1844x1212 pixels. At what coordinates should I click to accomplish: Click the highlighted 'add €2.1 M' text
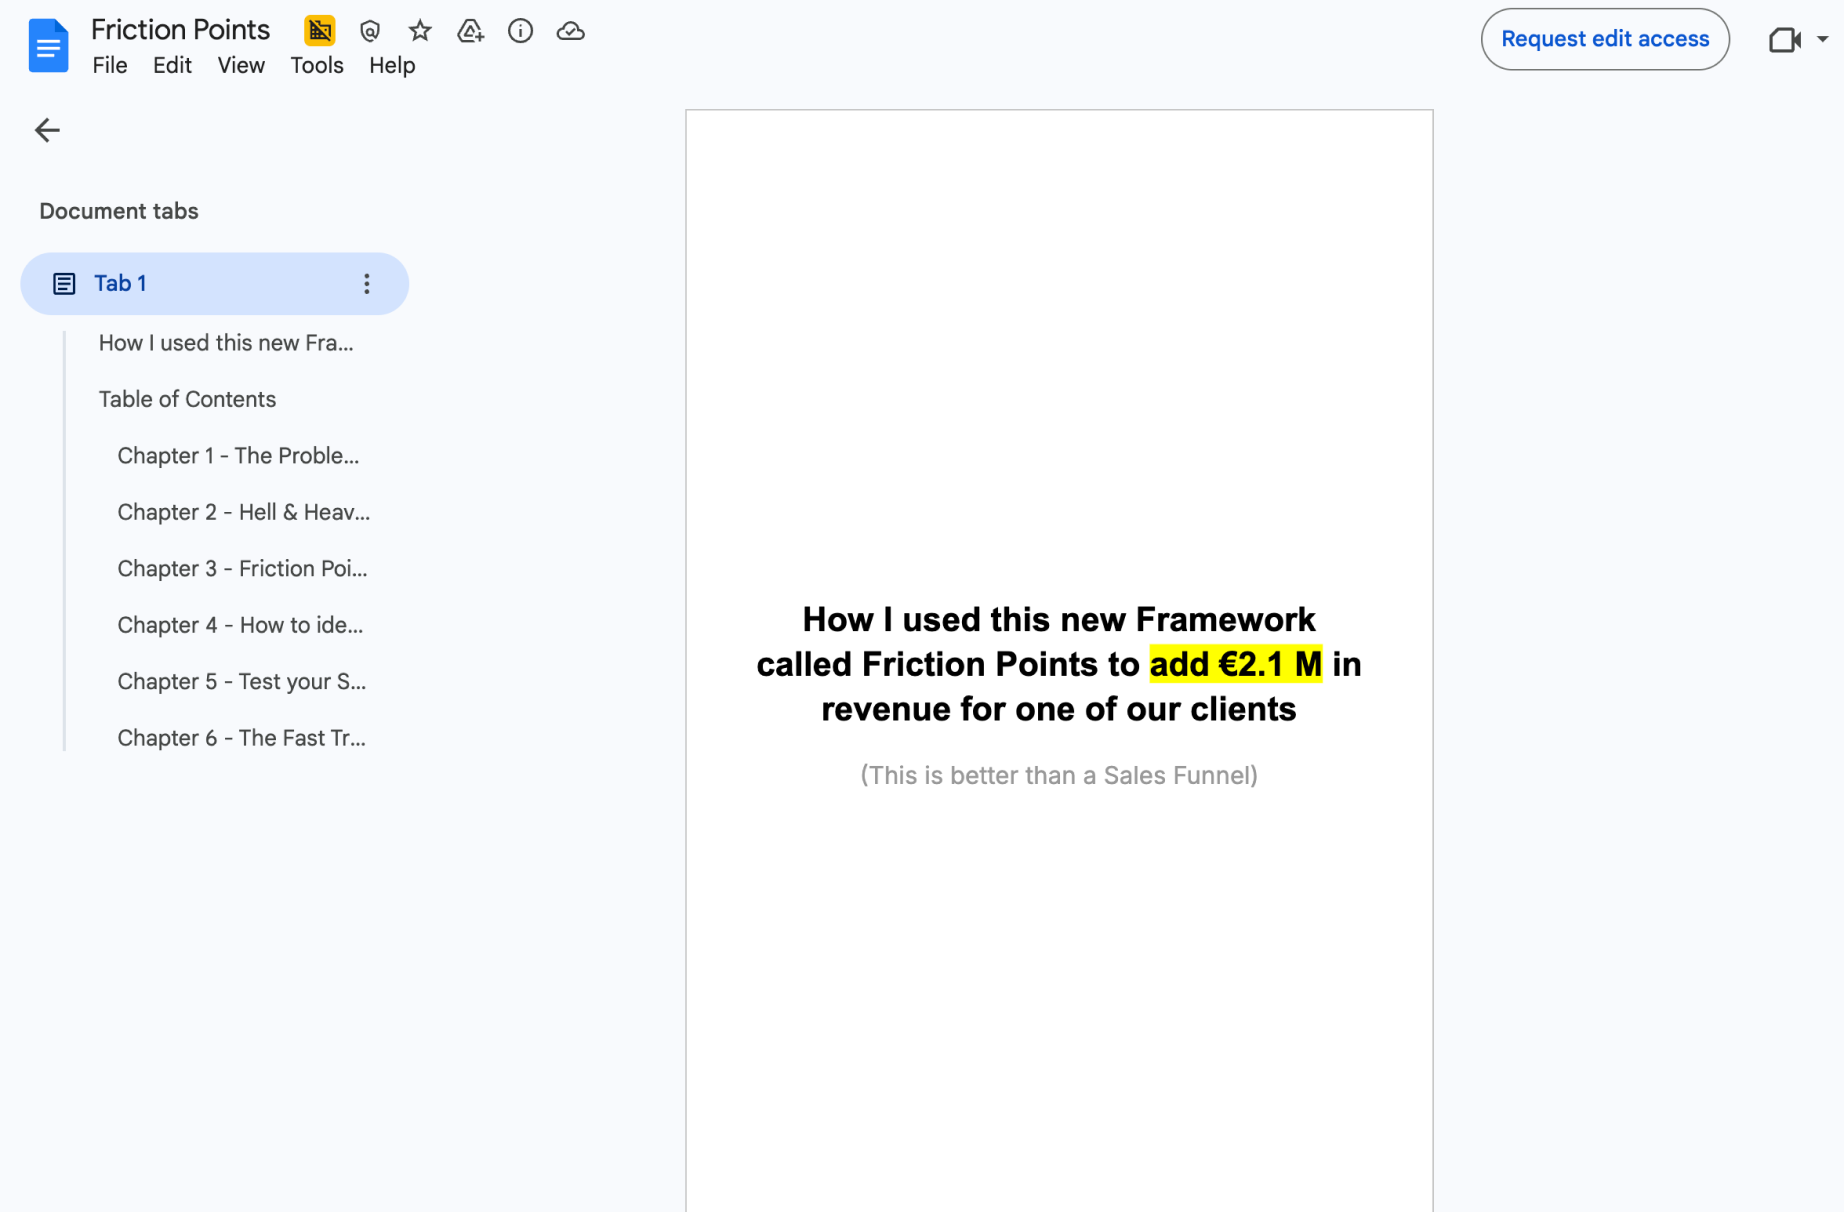point(1236,664)
